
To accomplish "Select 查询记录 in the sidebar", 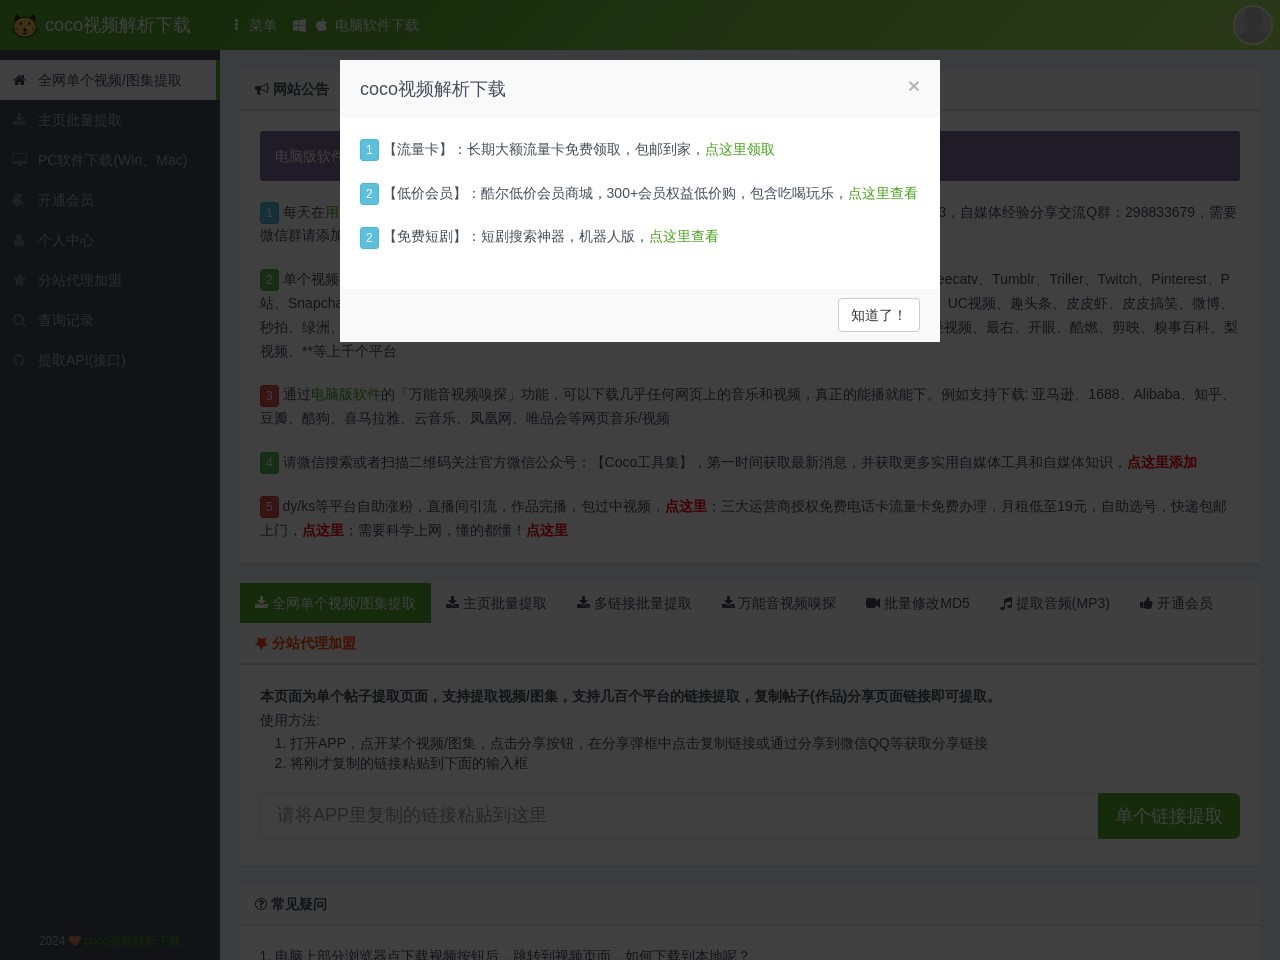I will click(x=110, y=320).
